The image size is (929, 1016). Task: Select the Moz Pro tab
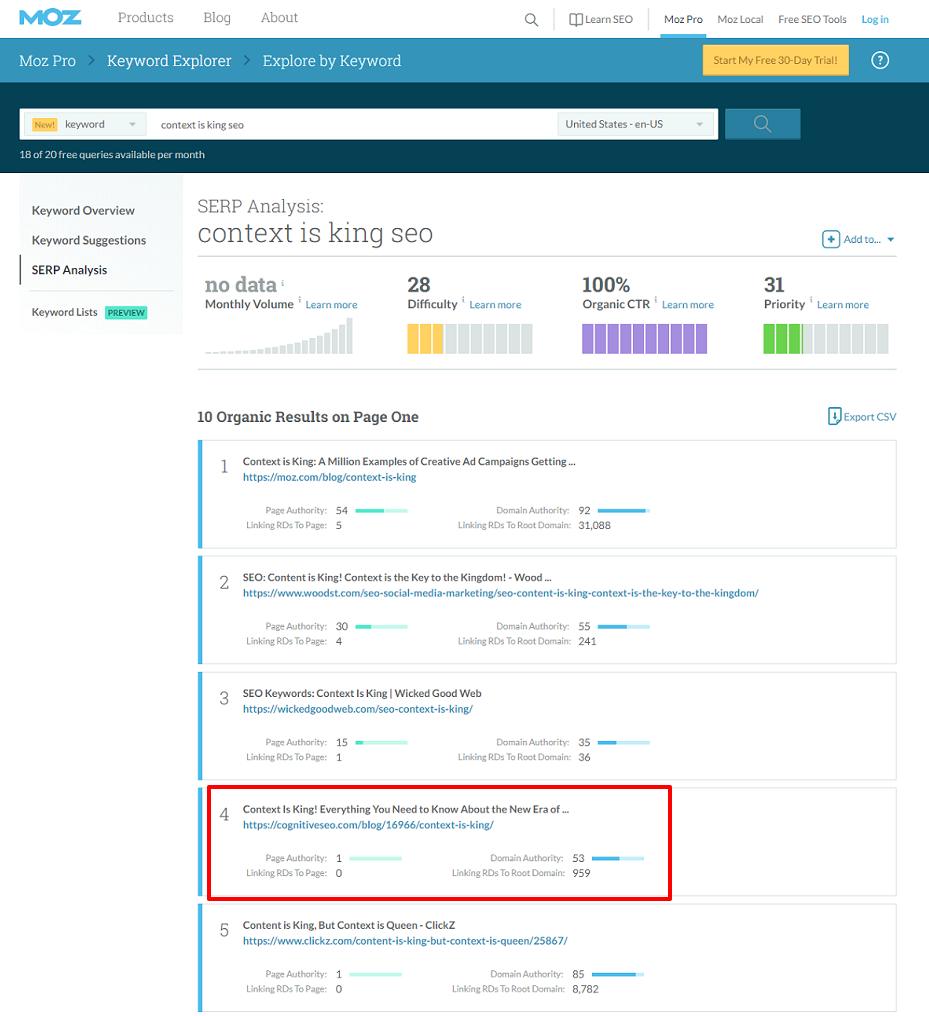coord(683,19)
